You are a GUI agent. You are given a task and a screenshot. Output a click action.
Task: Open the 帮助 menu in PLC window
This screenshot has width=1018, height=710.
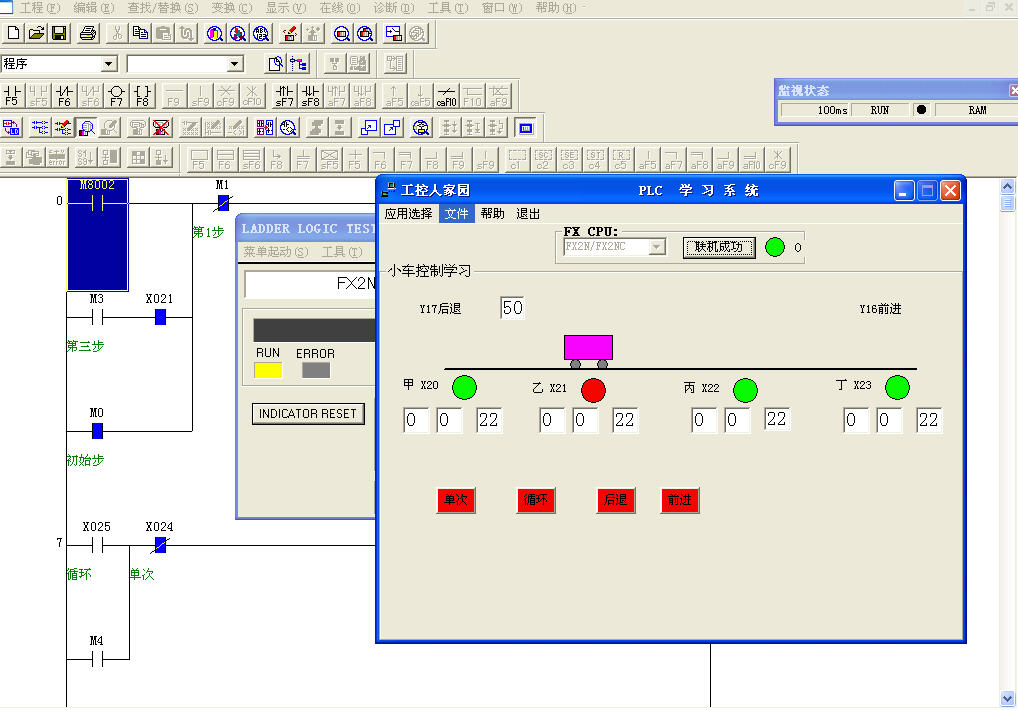coord(492,214)
